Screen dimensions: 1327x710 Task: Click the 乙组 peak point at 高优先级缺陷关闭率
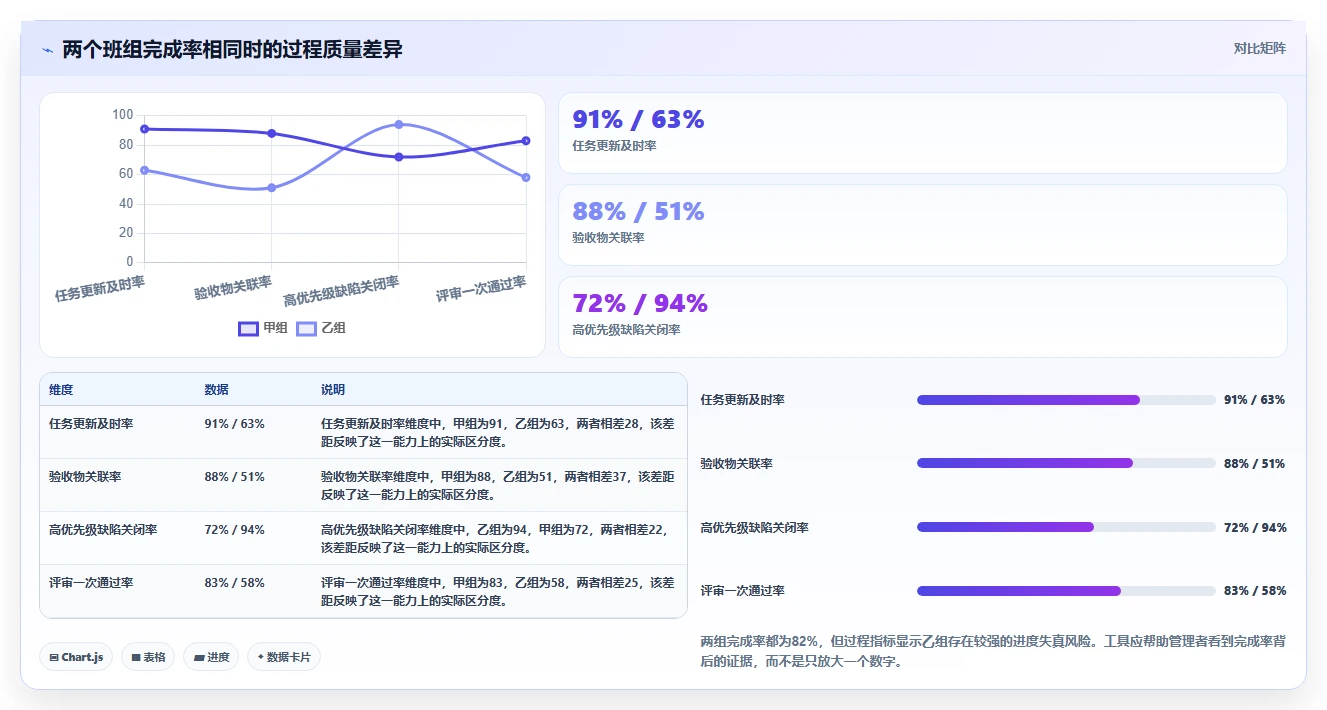399,124
